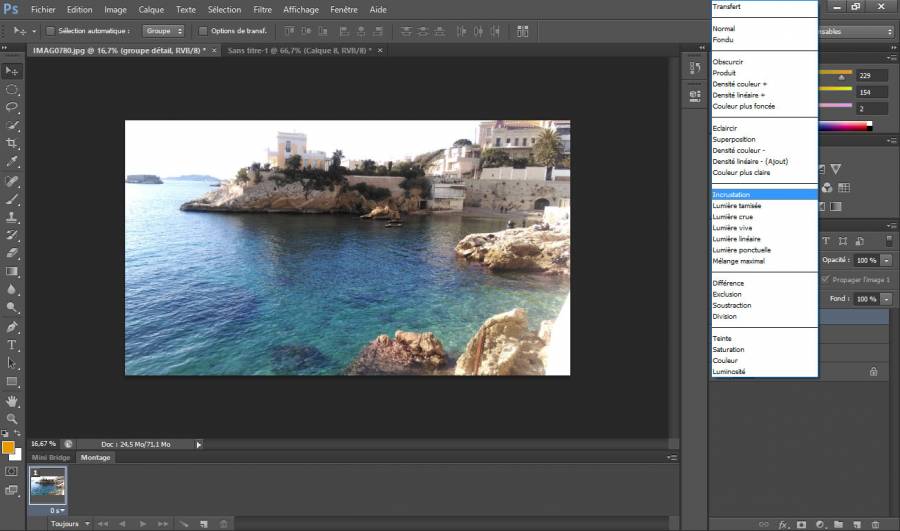Select the Lasso tool
Screen dimensions: 900x531
point(12,106)
